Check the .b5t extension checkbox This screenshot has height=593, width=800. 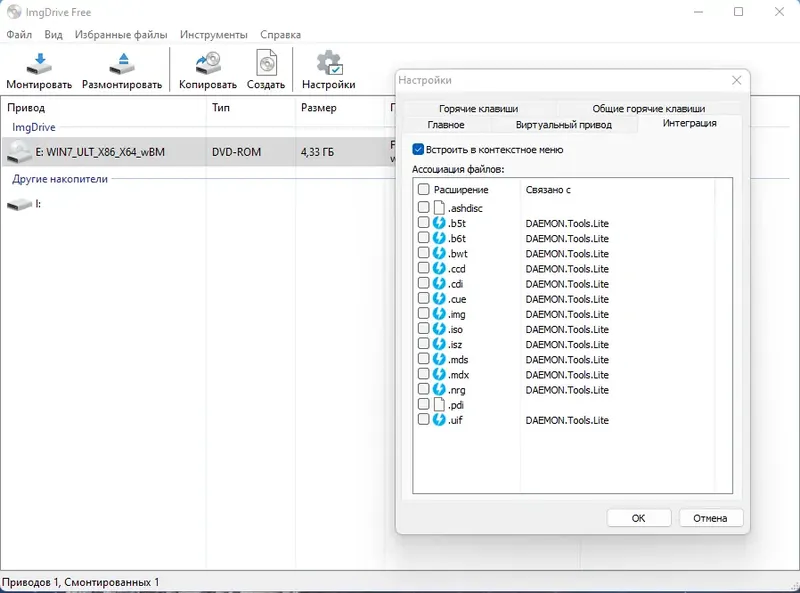click(423, 222)
